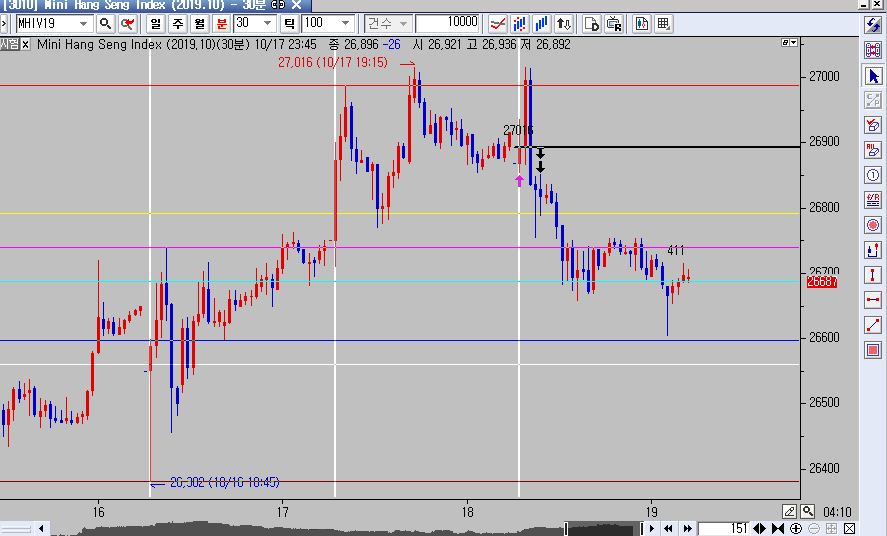Click the 주 (weekly) period button
The height and width of the screenshot is (536, 887).
[177, 23]
